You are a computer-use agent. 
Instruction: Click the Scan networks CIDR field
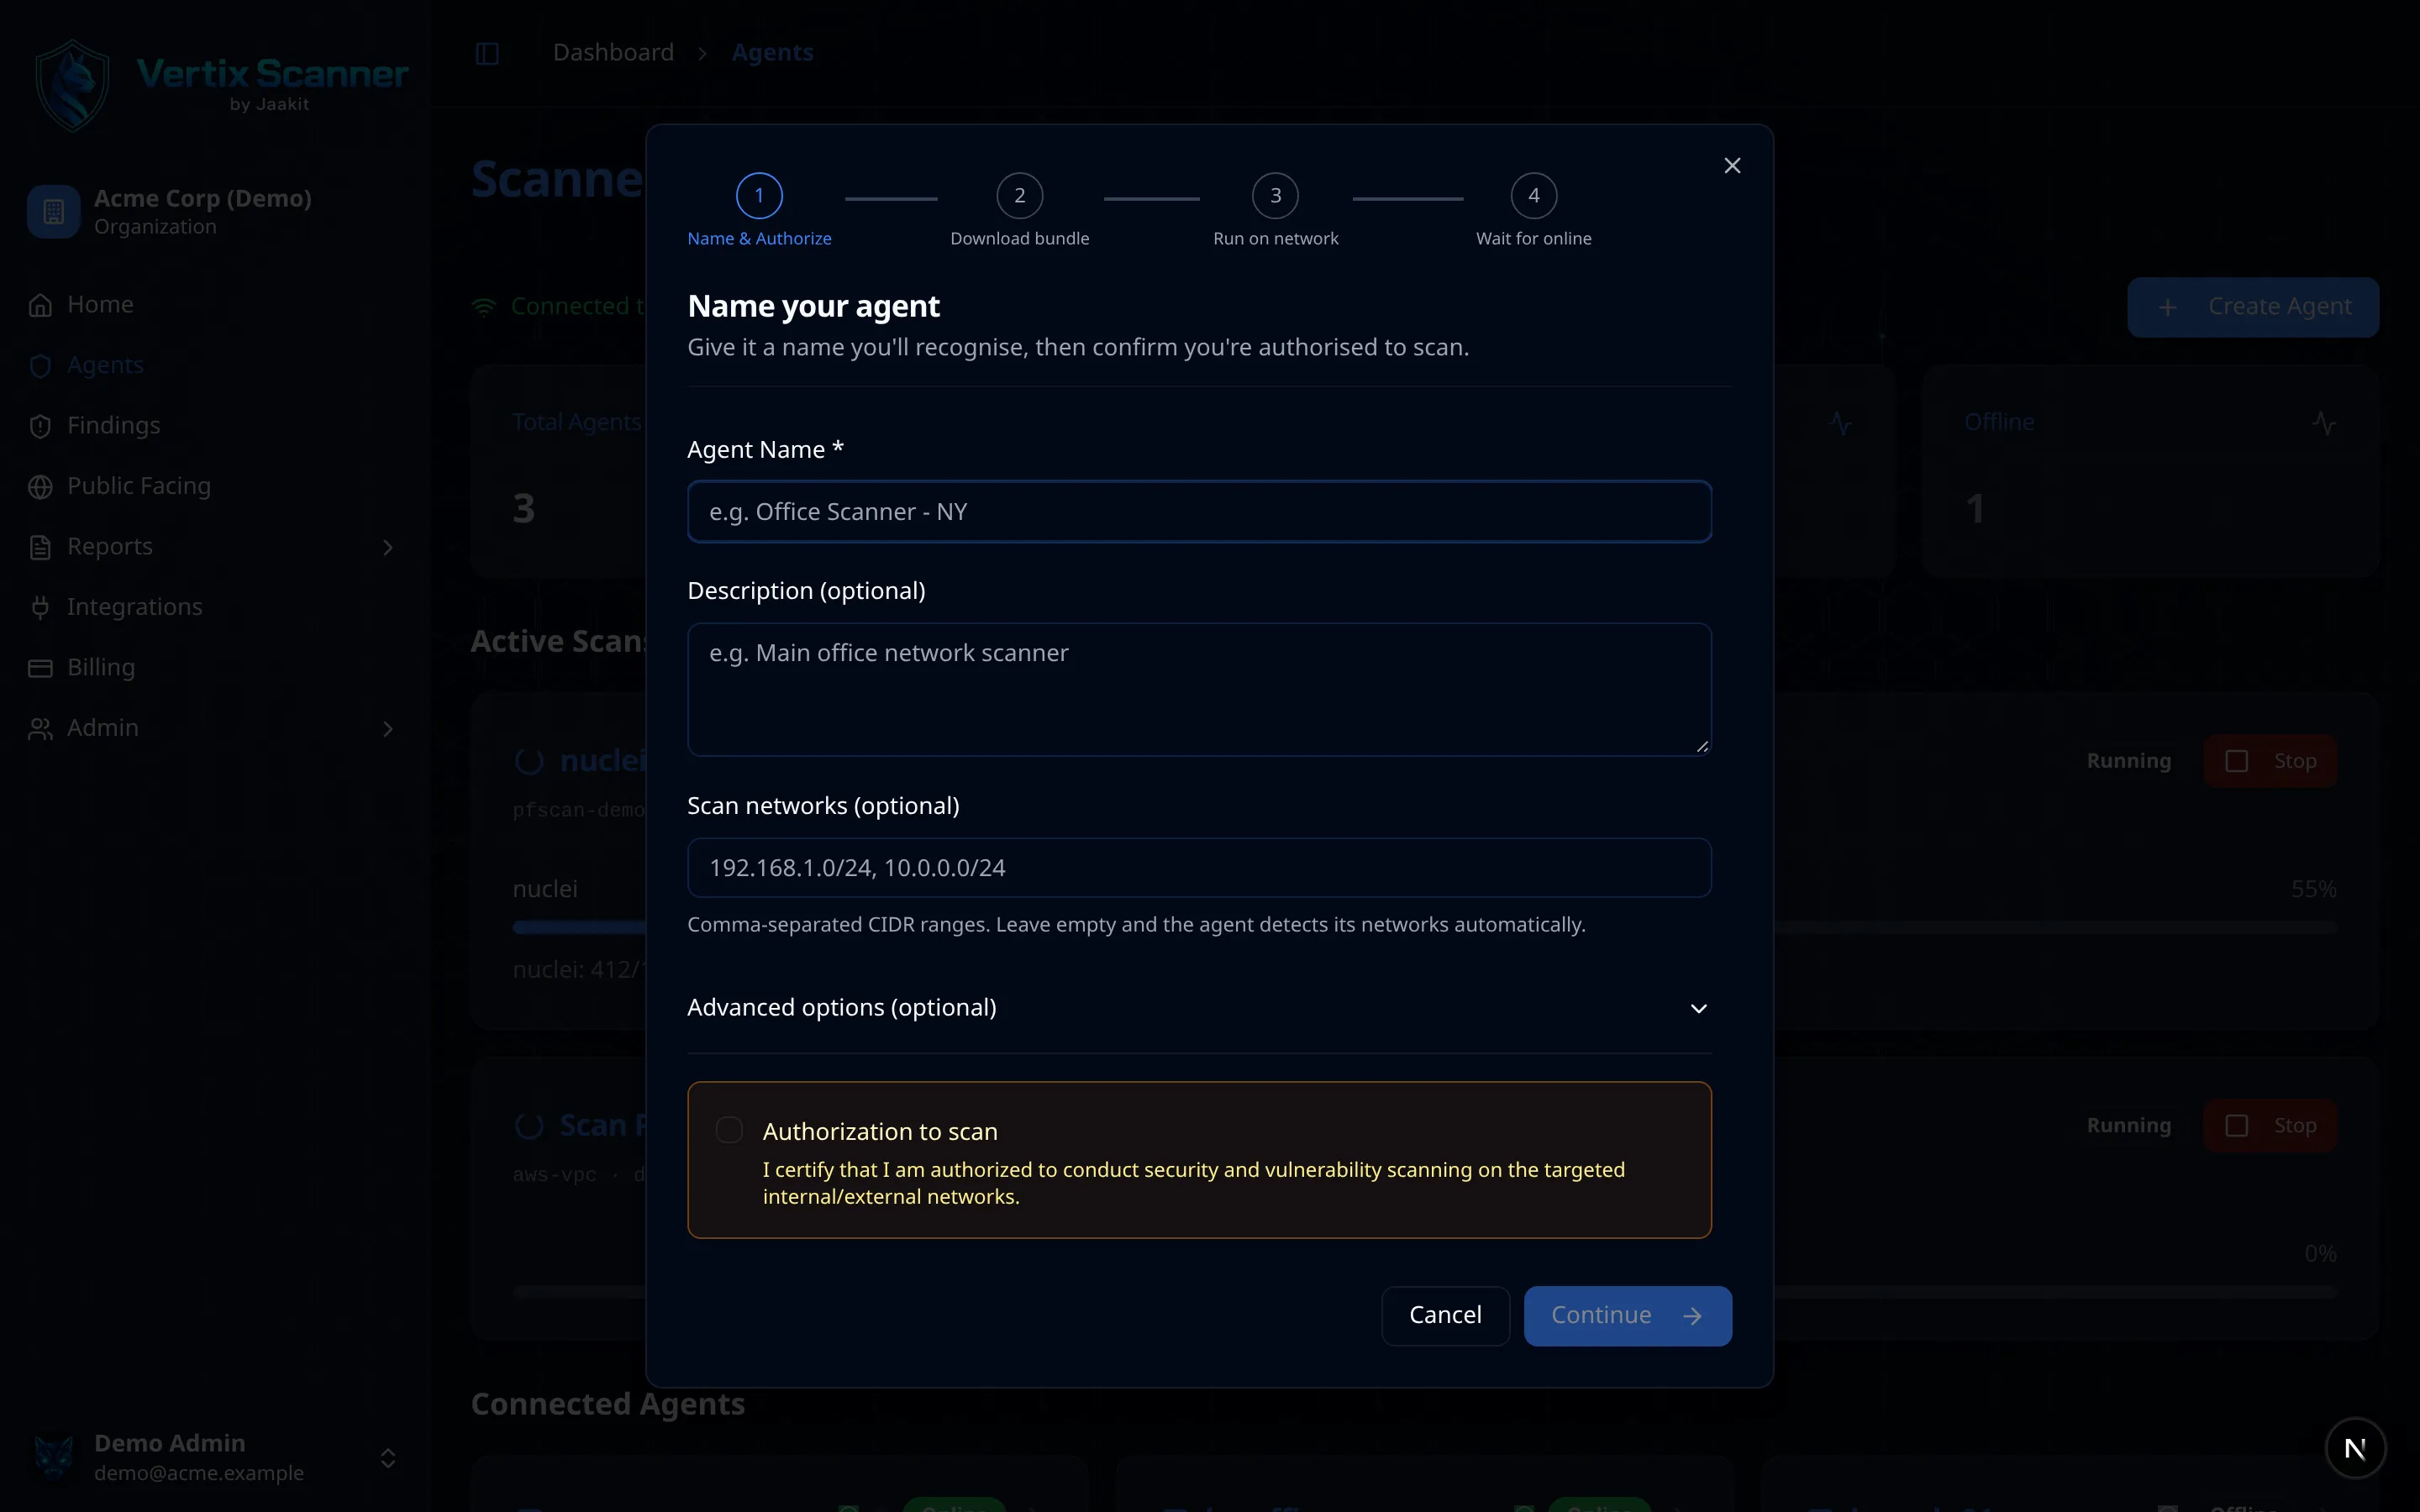[x=1199, y=868]
